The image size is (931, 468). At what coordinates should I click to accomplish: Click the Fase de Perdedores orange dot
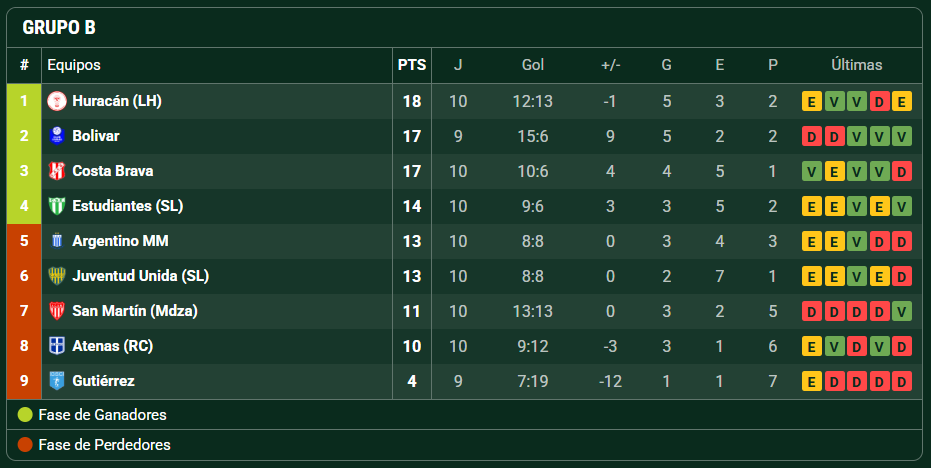tap(25, 444)
